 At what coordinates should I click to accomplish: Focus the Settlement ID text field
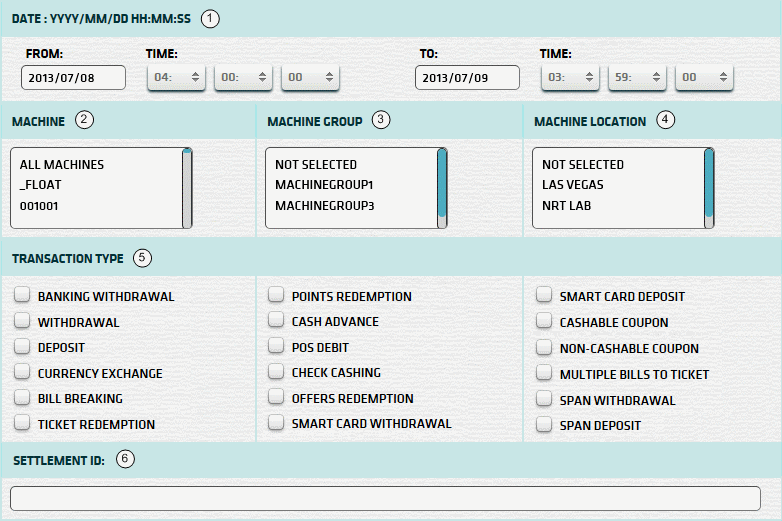[x=385, y=498]
